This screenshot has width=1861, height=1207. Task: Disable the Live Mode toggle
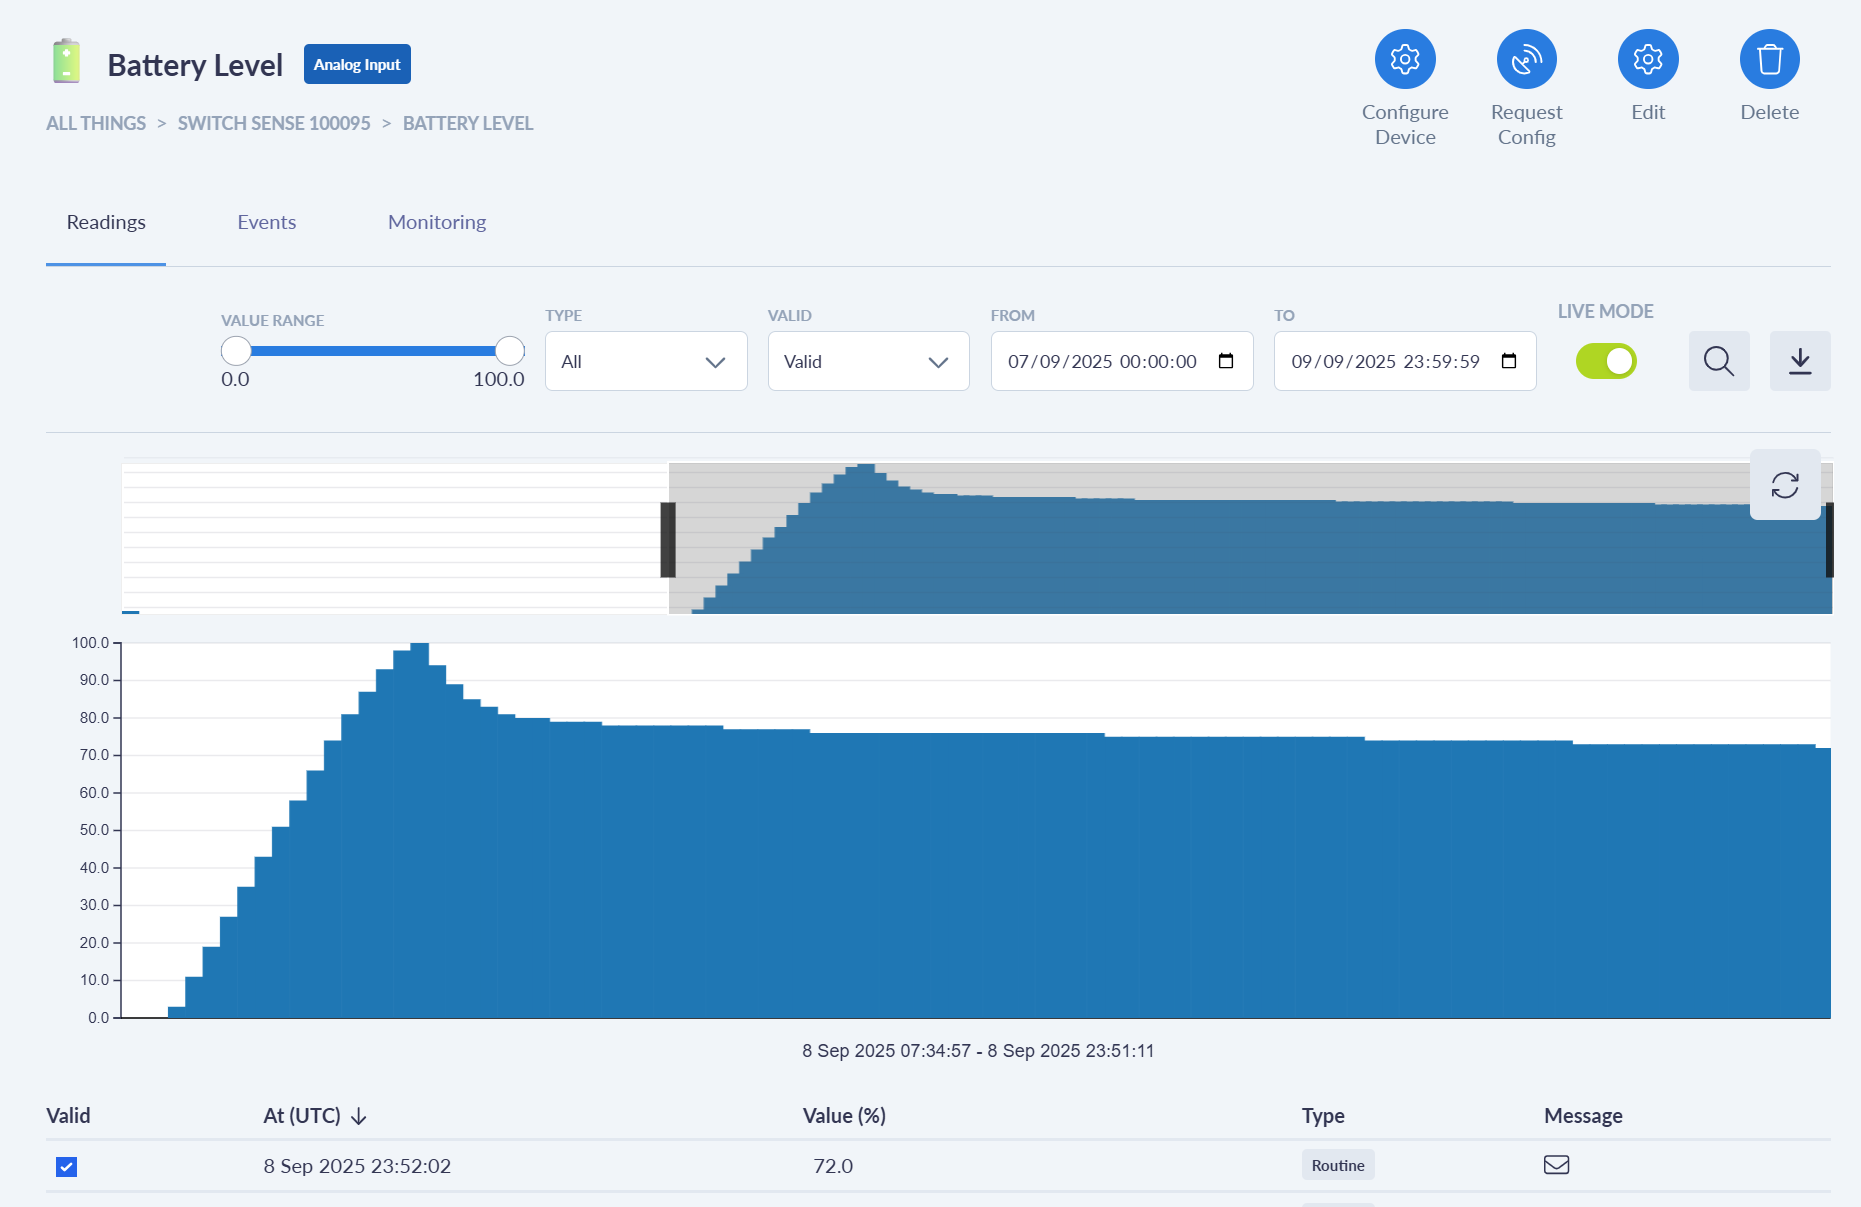(x=1605, y=361)
